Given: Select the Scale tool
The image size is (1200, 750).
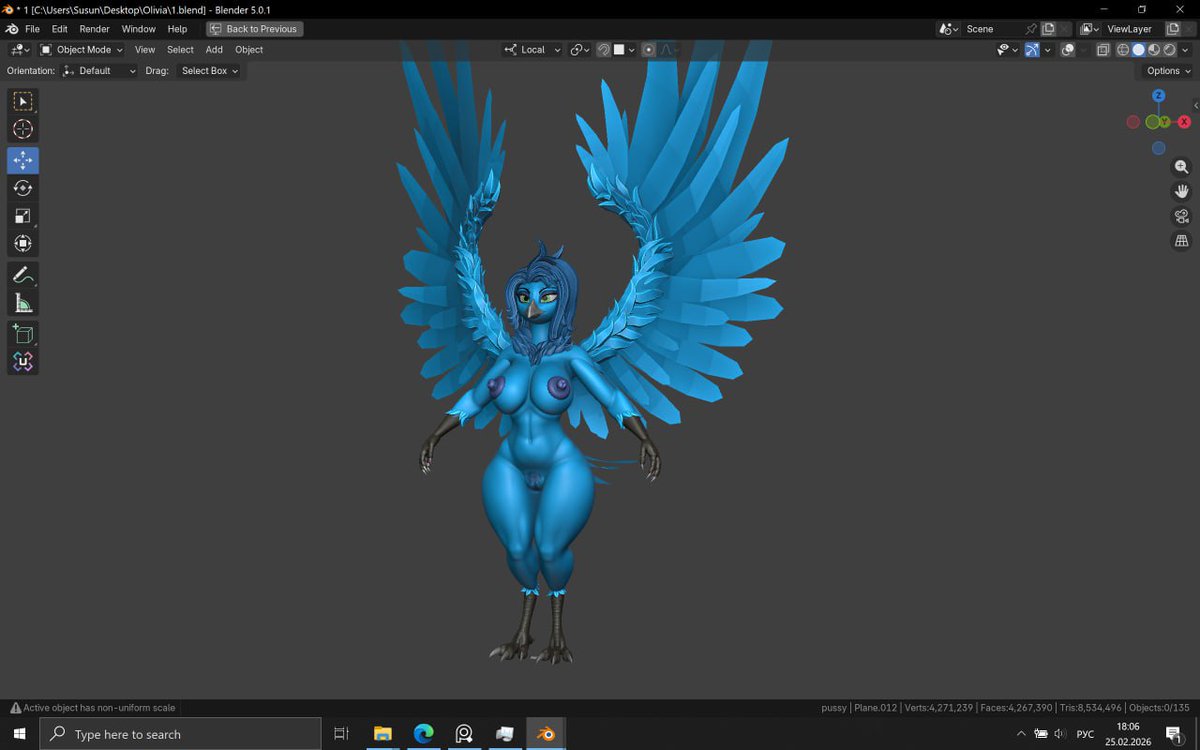Looking at the screenshot, I should (x=23, y=216).
